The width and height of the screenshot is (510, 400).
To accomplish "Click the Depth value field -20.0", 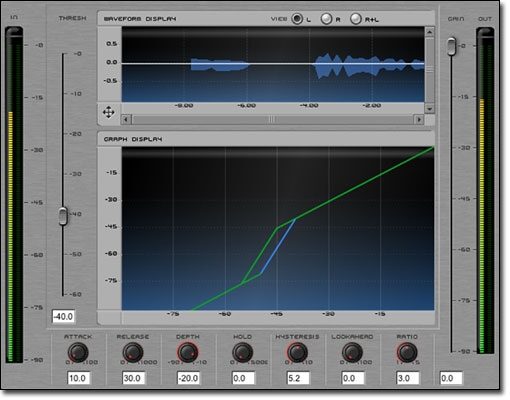I will [x=188, y=378].
